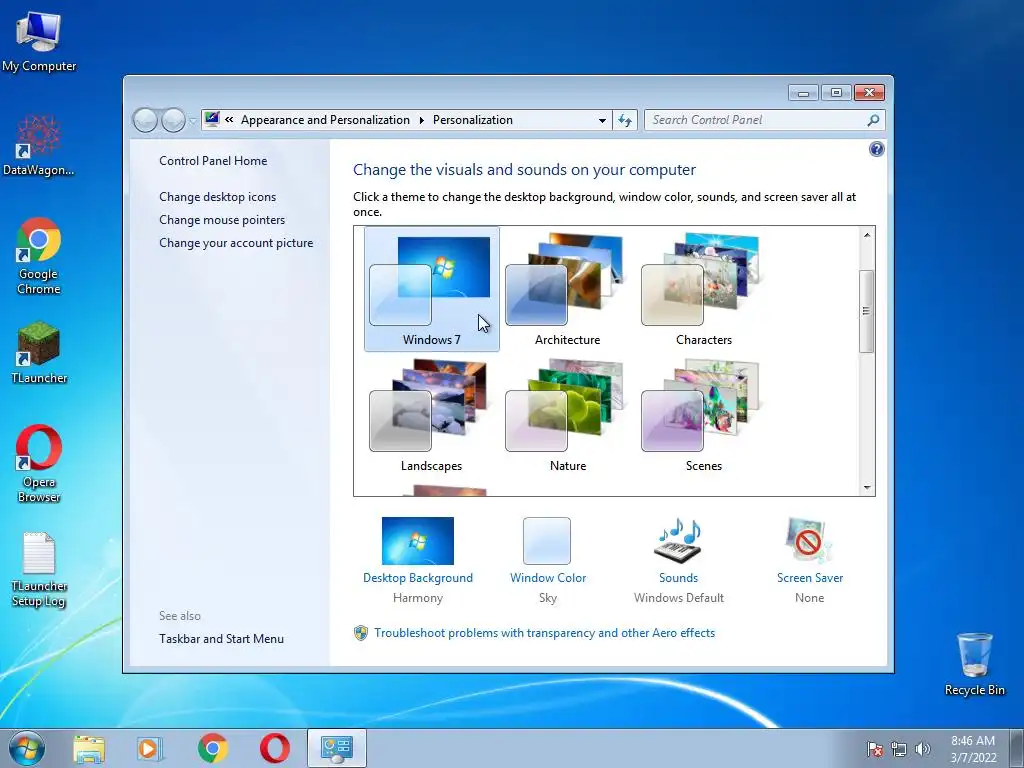Click the Back navigation button
The height and width of the screenshot is (768, 1024).
[x=146, y=120]
